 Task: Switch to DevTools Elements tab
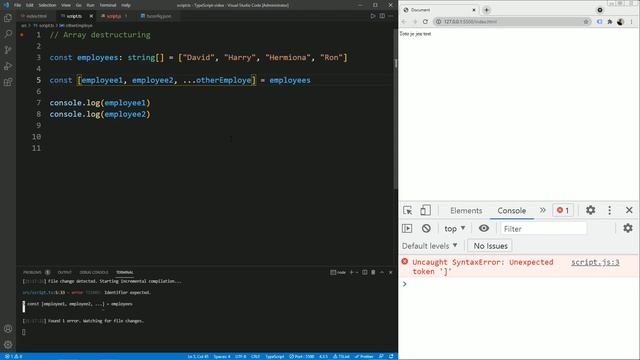(466, 211)
